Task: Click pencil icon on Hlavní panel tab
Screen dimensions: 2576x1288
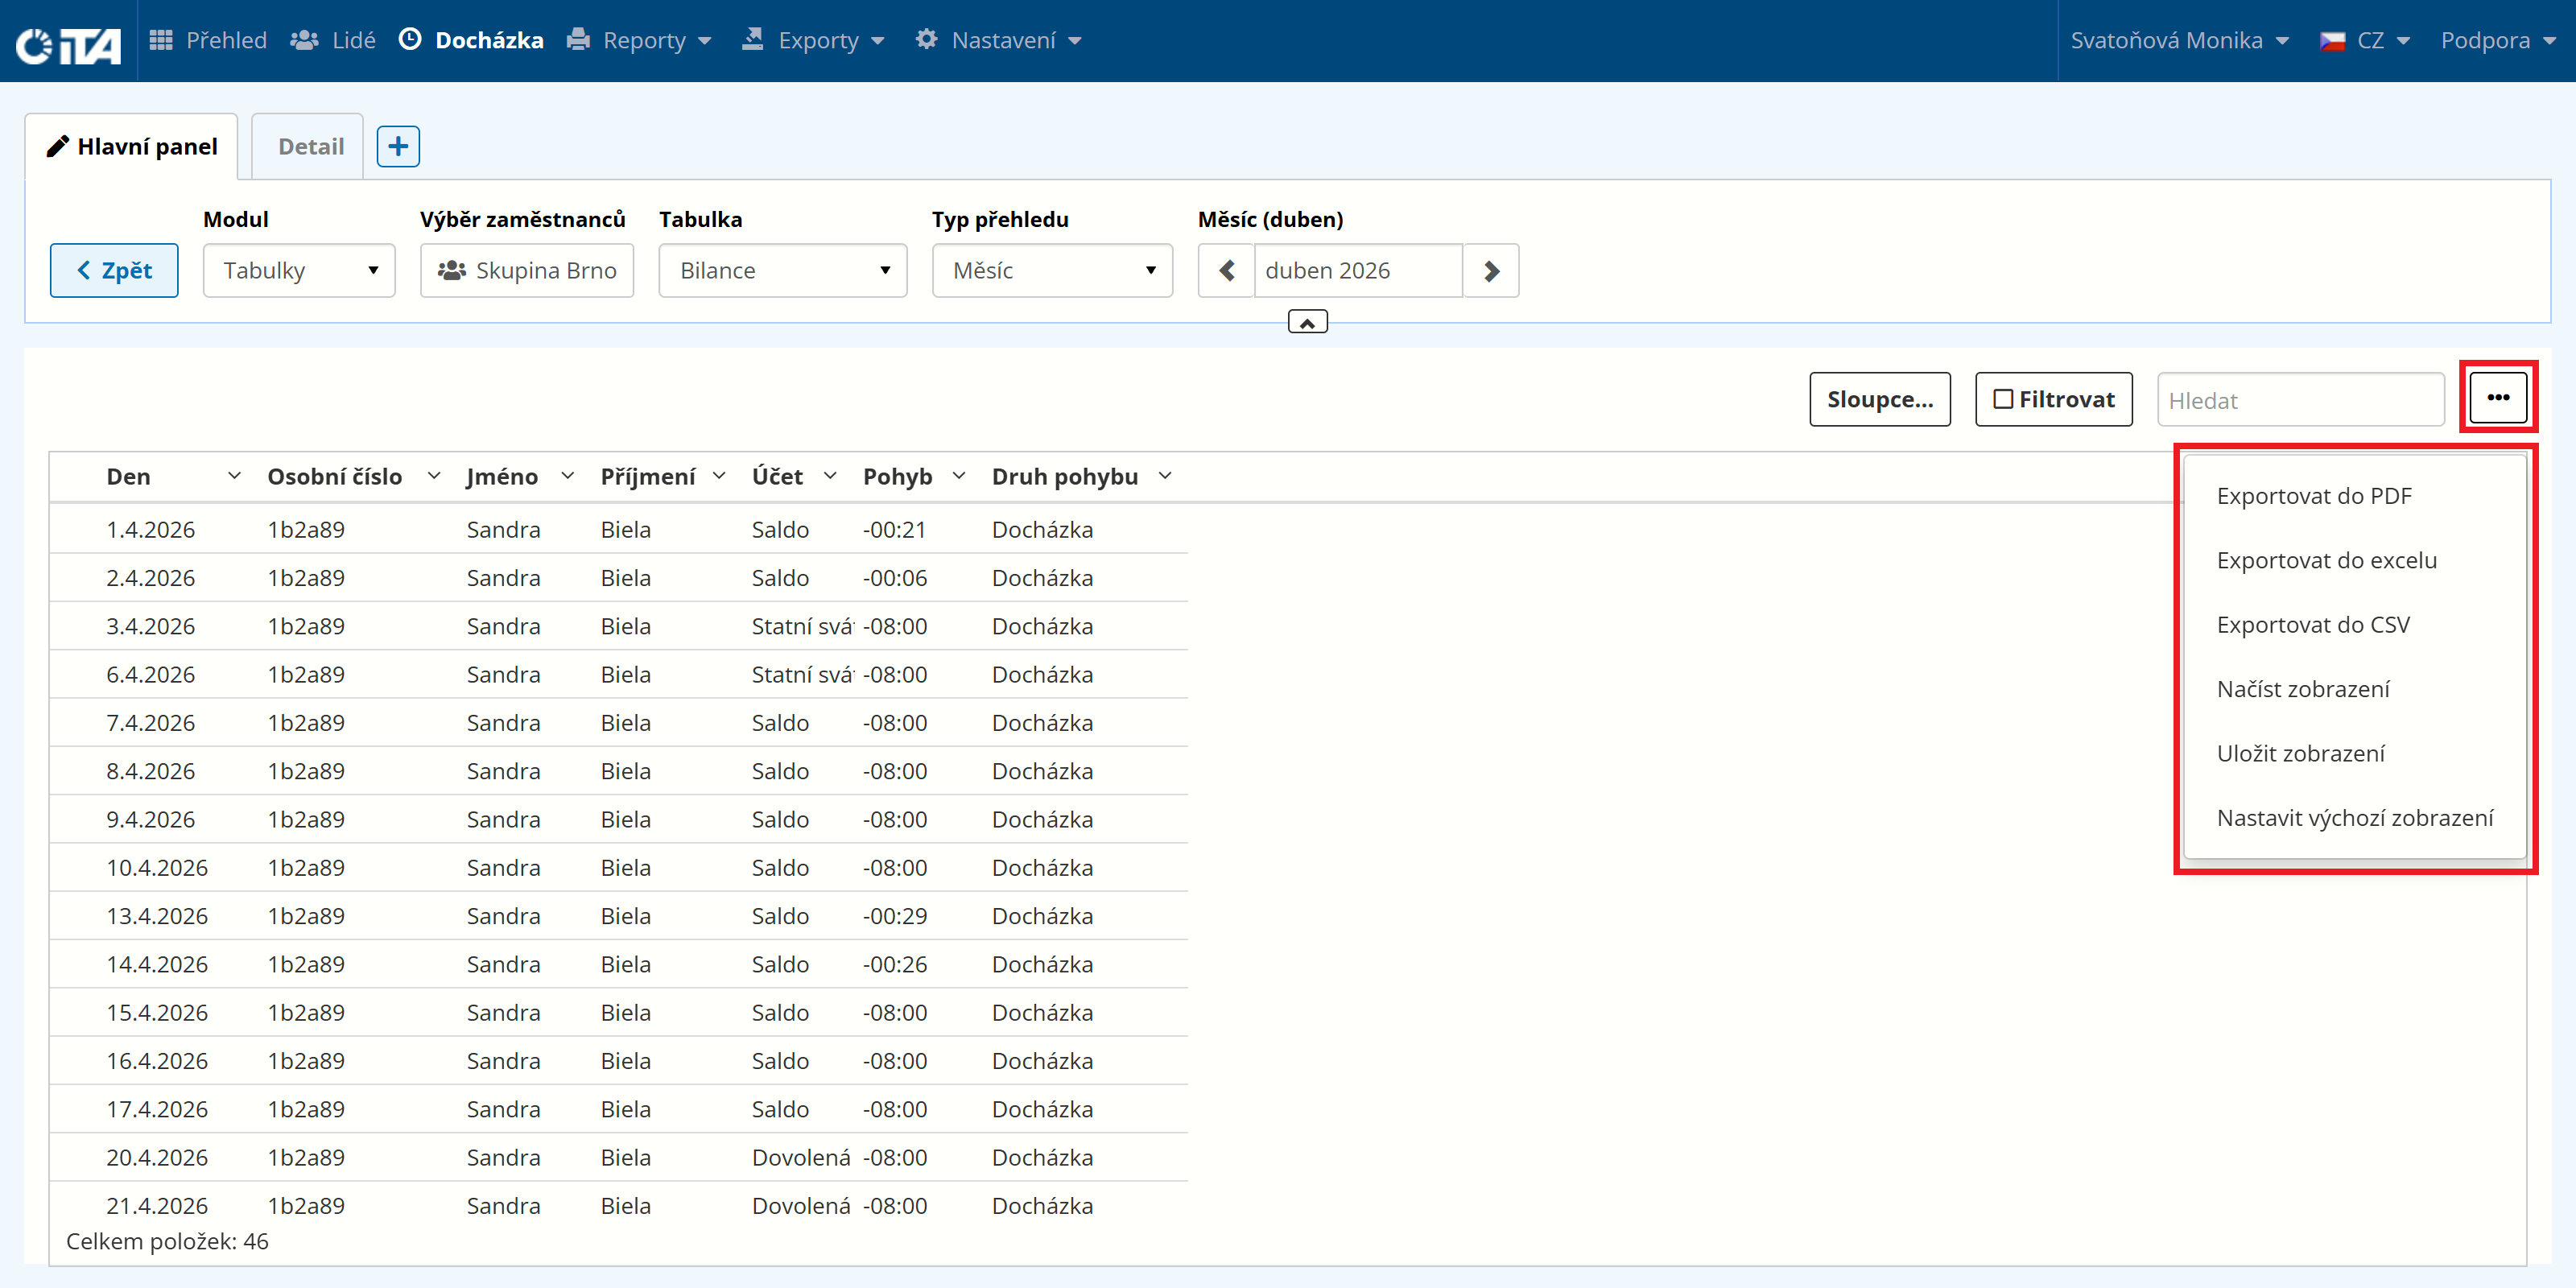Action: click(58, 147)
